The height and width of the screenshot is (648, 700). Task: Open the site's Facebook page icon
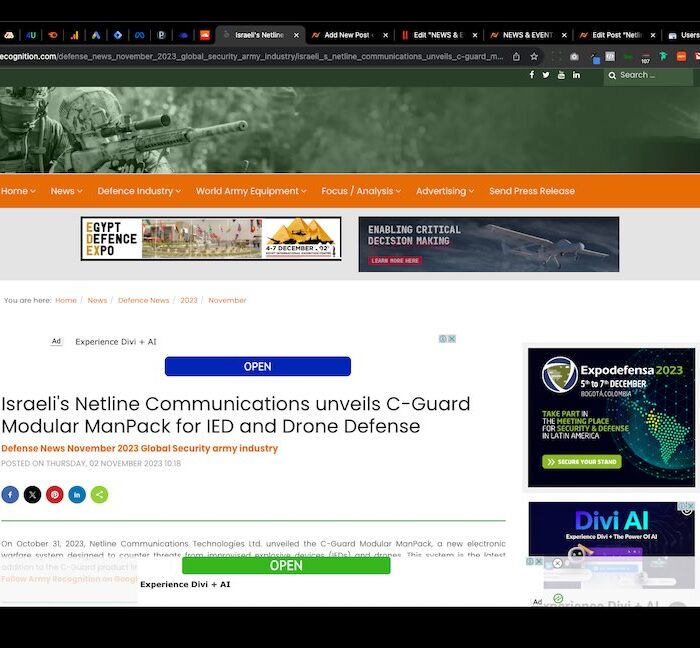pyautogui.click(x=532, y=75)
